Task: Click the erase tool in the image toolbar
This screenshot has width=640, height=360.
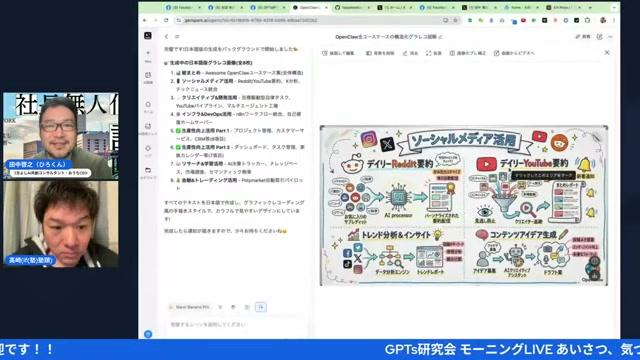Action: coord(410,53)
